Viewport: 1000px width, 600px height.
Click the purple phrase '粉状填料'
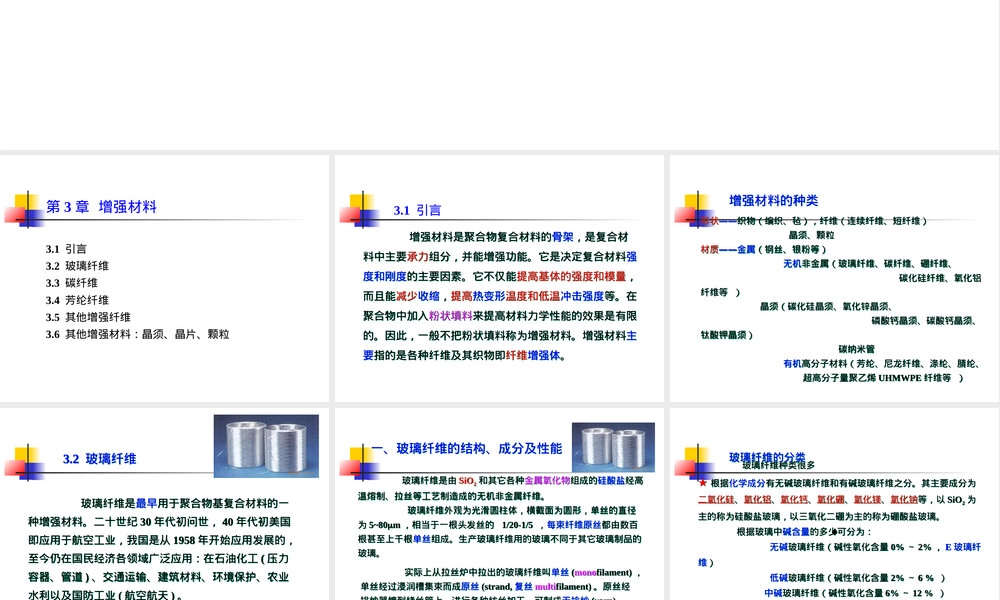pyautogui.click(x=450, y=316)
